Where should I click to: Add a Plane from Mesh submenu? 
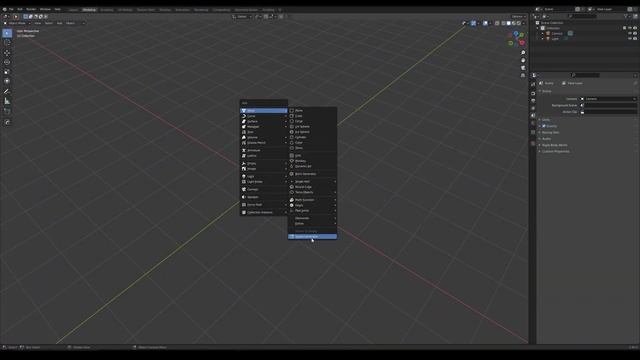pos(312,111)
